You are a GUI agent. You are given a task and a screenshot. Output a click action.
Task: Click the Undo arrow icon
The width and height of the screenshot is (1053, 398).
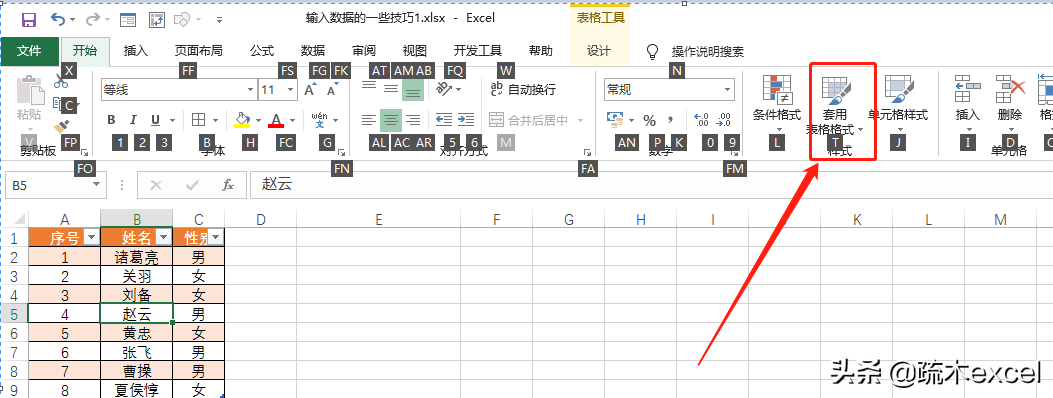click(x=59, y=20)
